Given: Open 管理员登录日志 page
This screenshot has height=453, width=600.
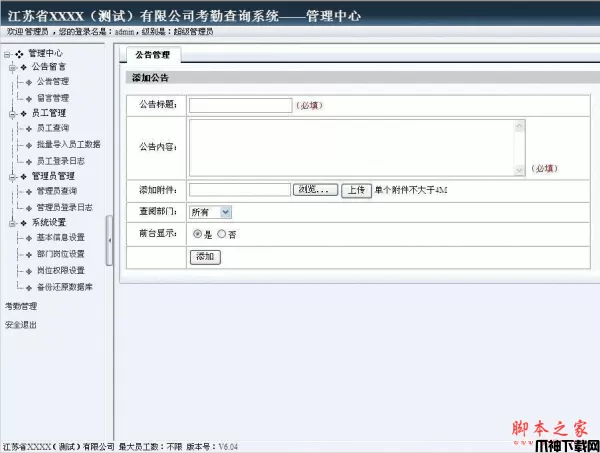Looking at the screenshot, I should [x=65, y=207].
